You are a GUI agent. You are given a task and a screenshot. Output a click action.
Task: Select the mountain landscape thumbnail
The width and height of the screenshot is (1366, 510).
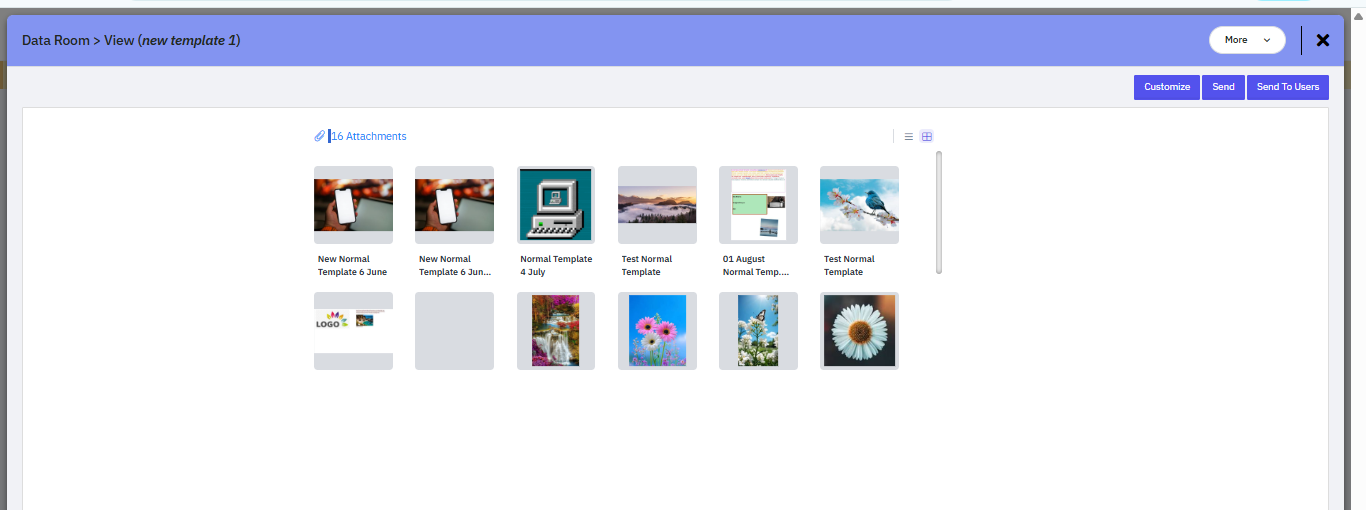tap(657, 205)
